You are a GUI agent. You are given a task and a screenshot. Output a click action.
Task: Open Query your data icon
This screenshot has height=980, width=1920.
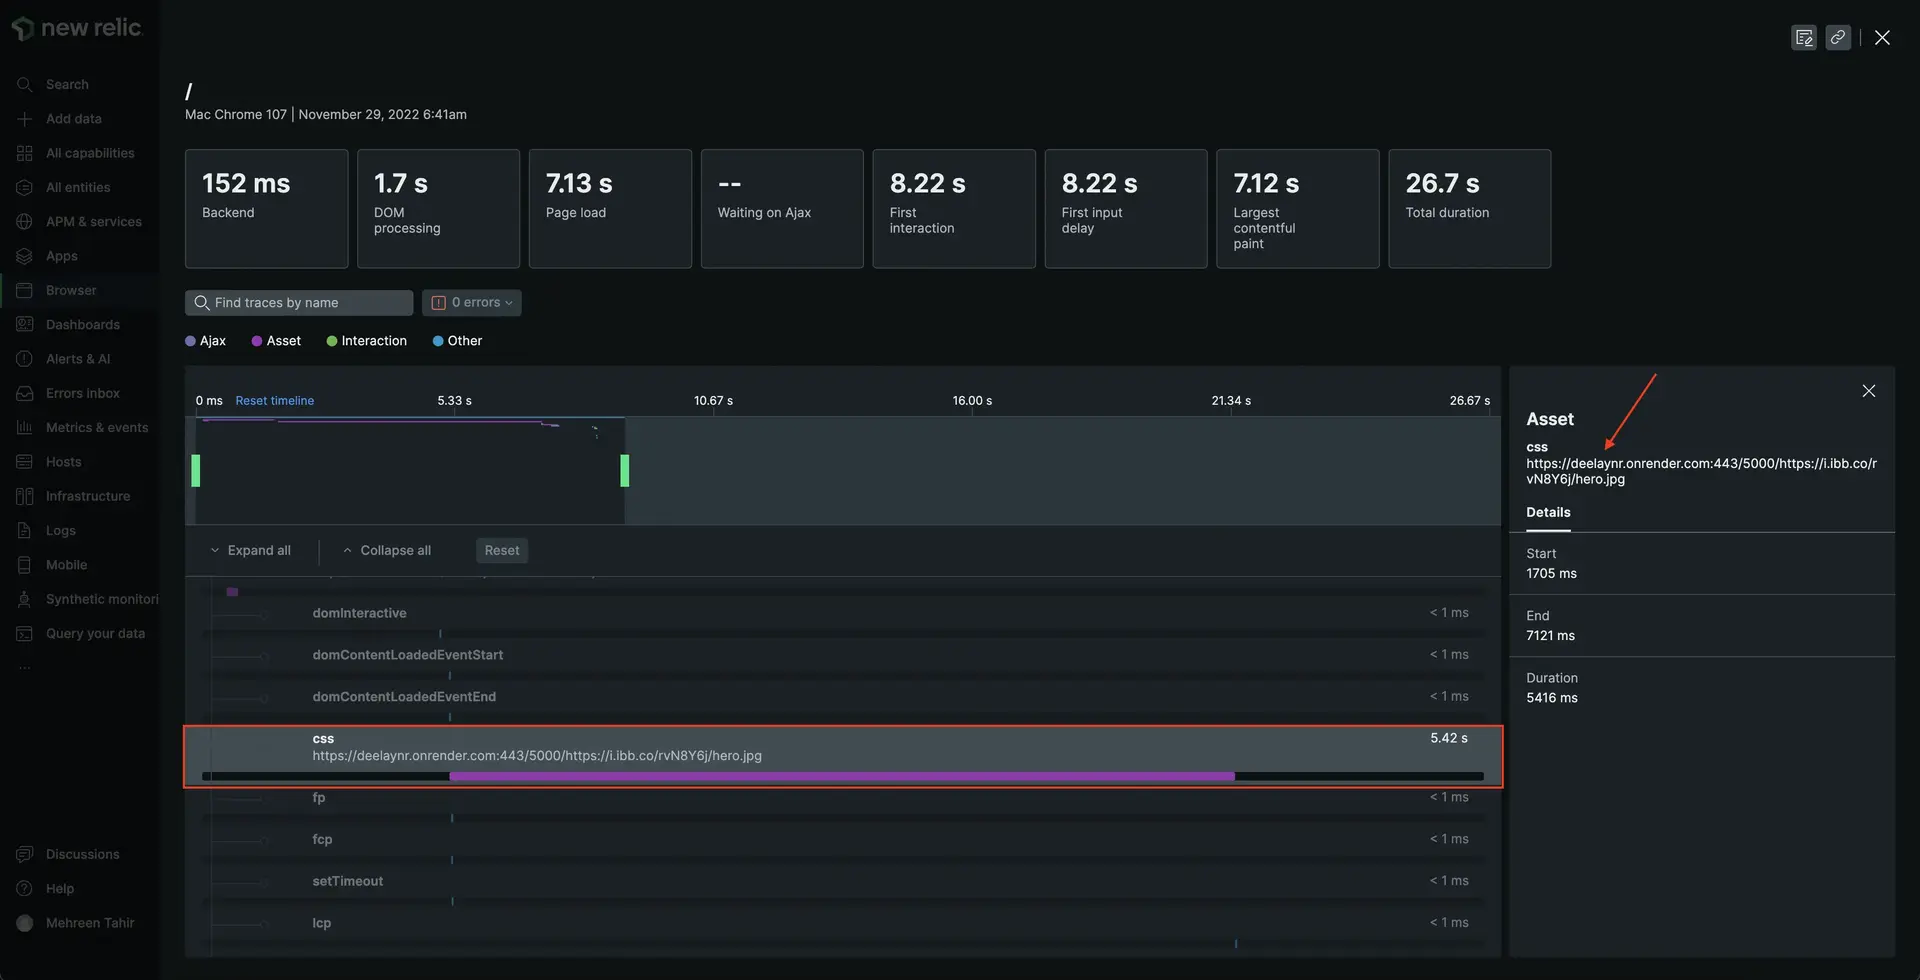click(25, 634)
